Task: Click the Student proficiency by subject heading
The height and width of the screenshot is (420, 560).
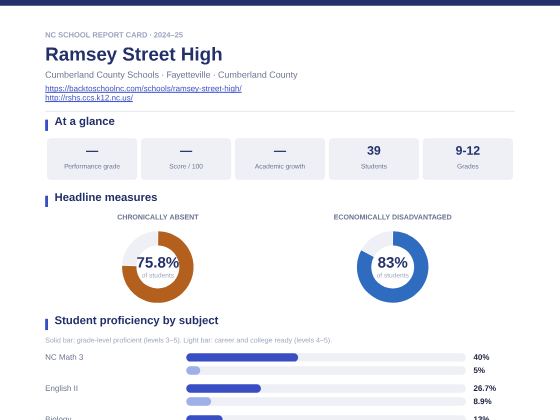Action: click(x=136, y=320)
